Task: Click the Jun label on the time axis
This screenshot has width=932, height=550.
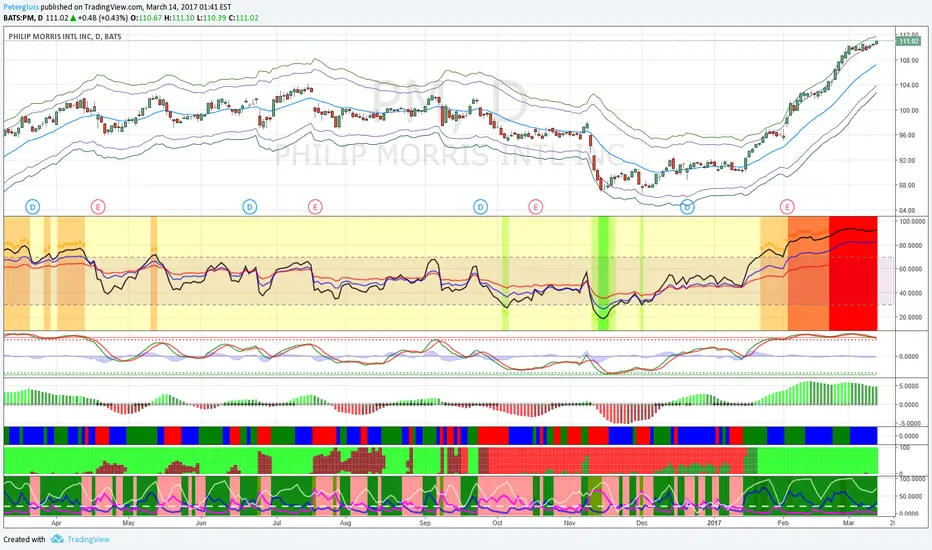Action: click(x=201, y=523)
